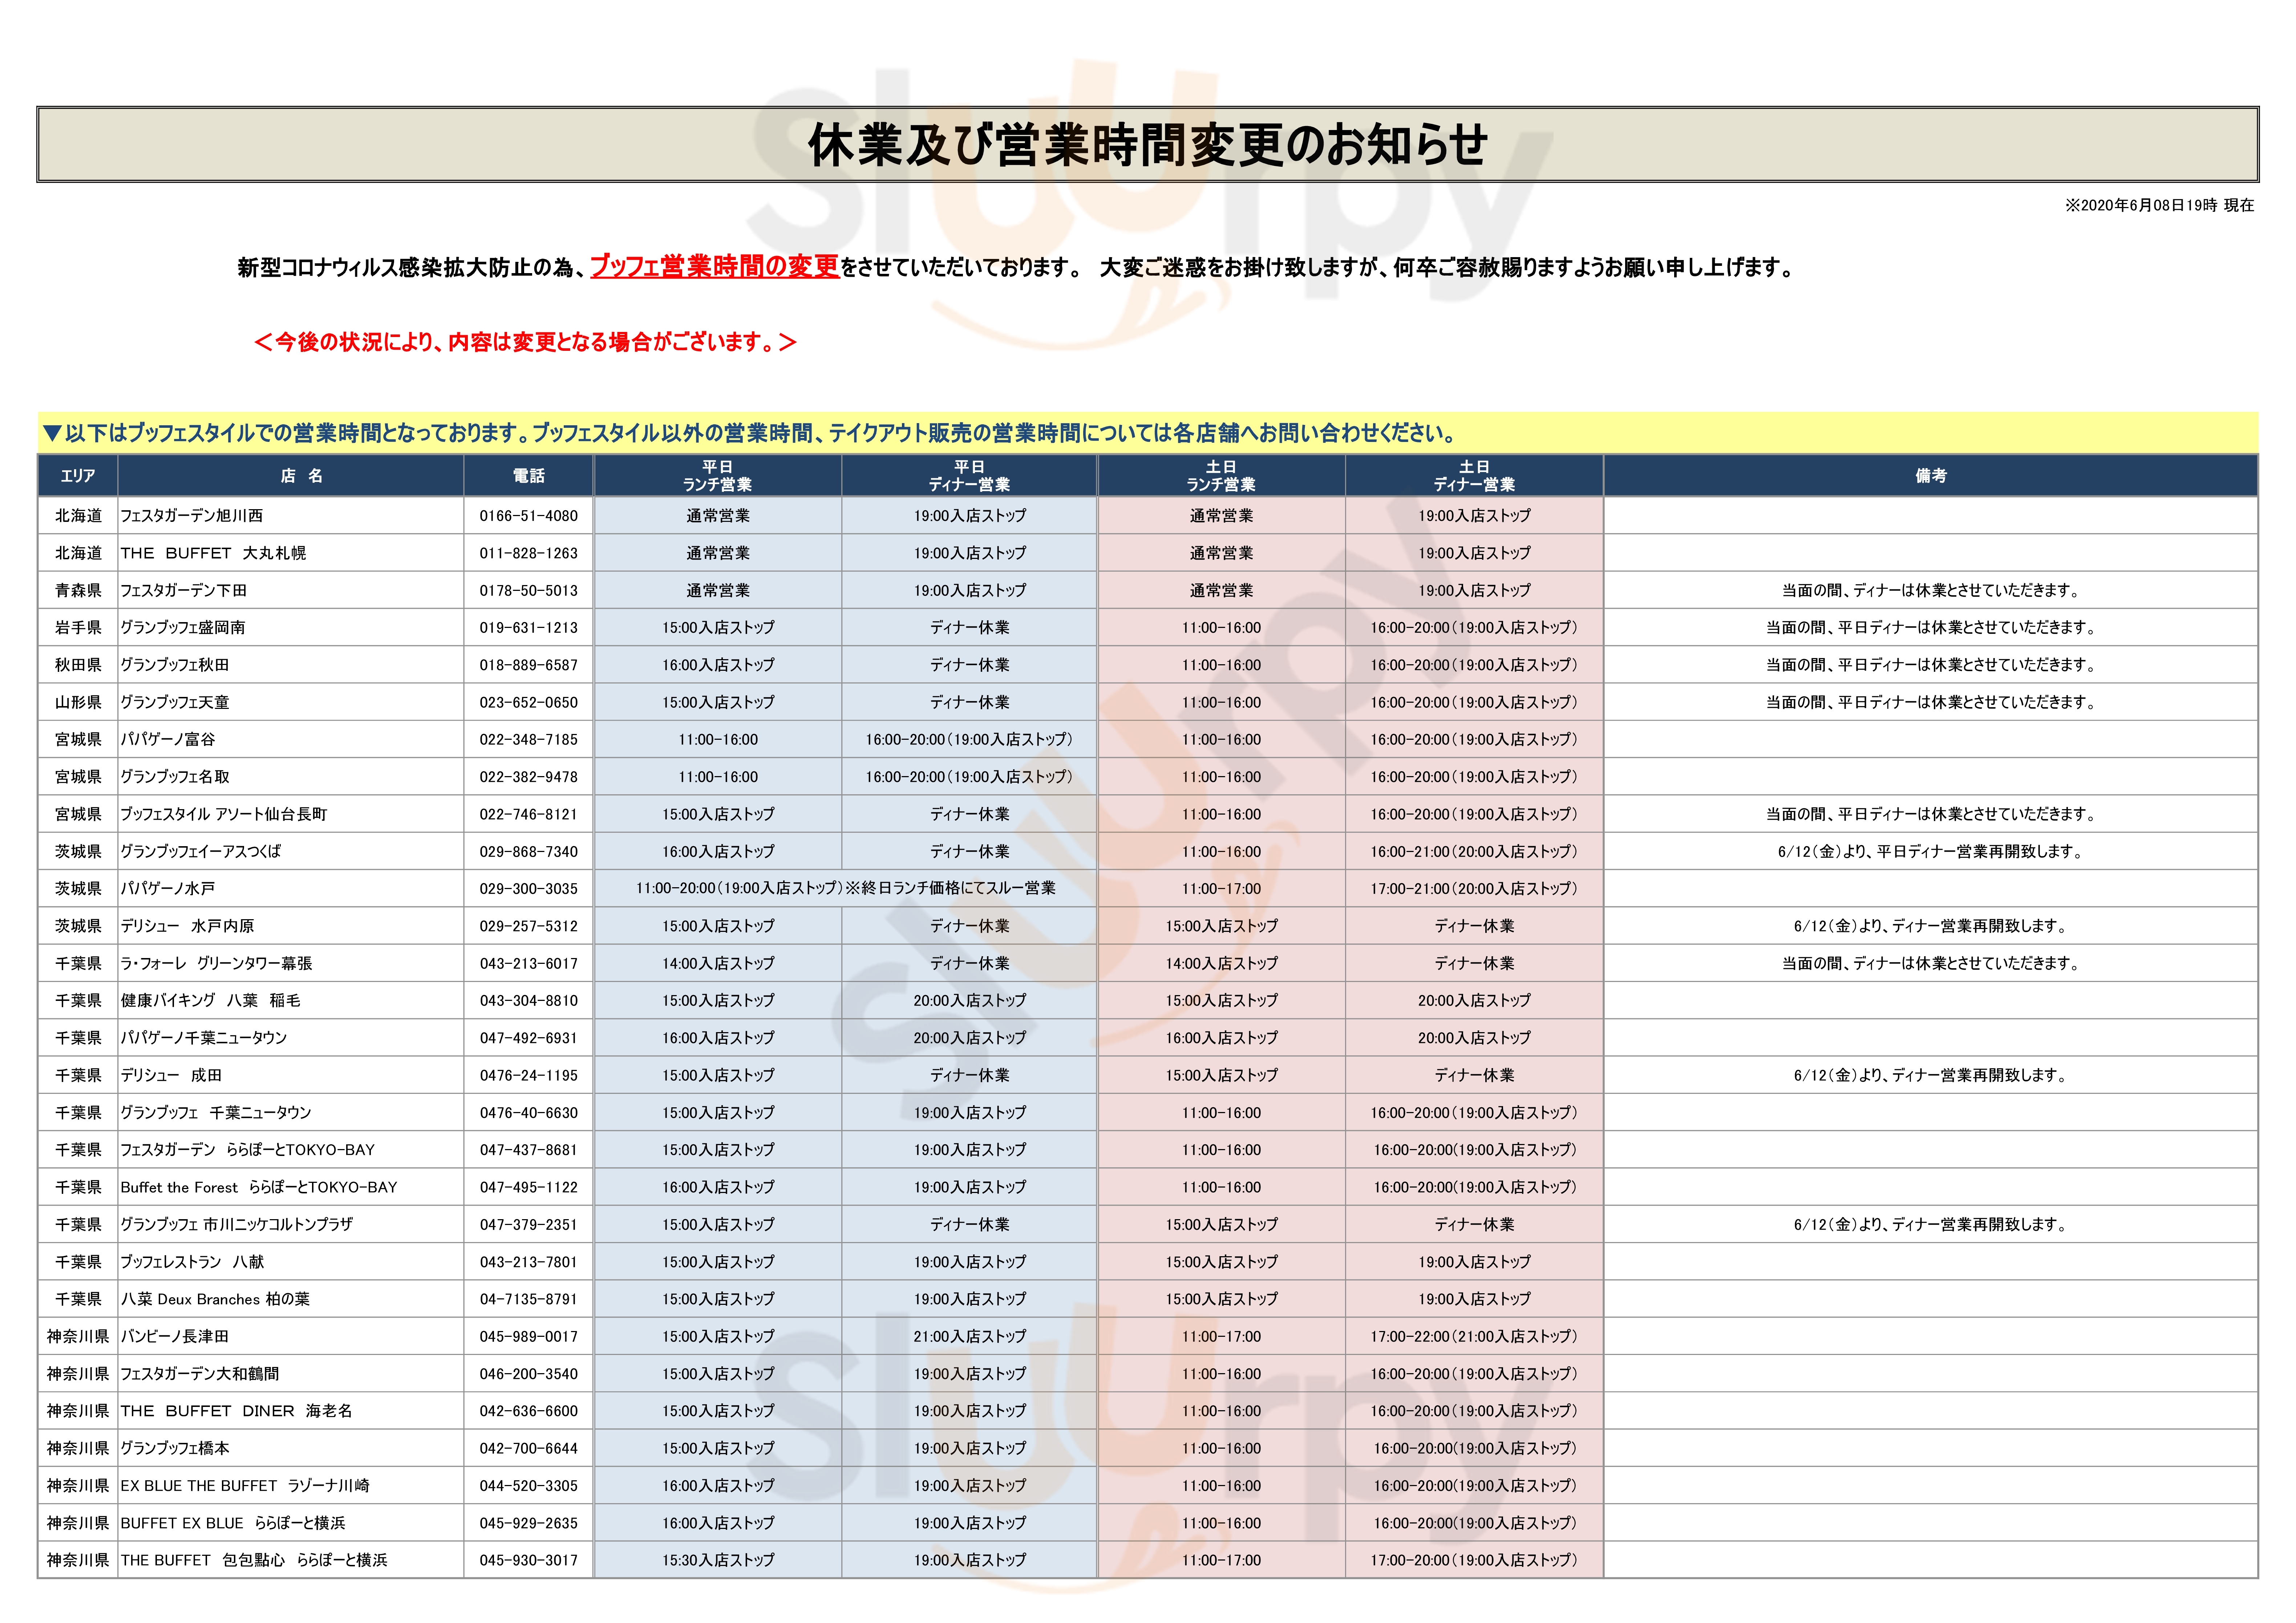Viewport: 2296px width, 1623px height.
Task: Click the 電話 column header
Action: [x=528, y=476]
